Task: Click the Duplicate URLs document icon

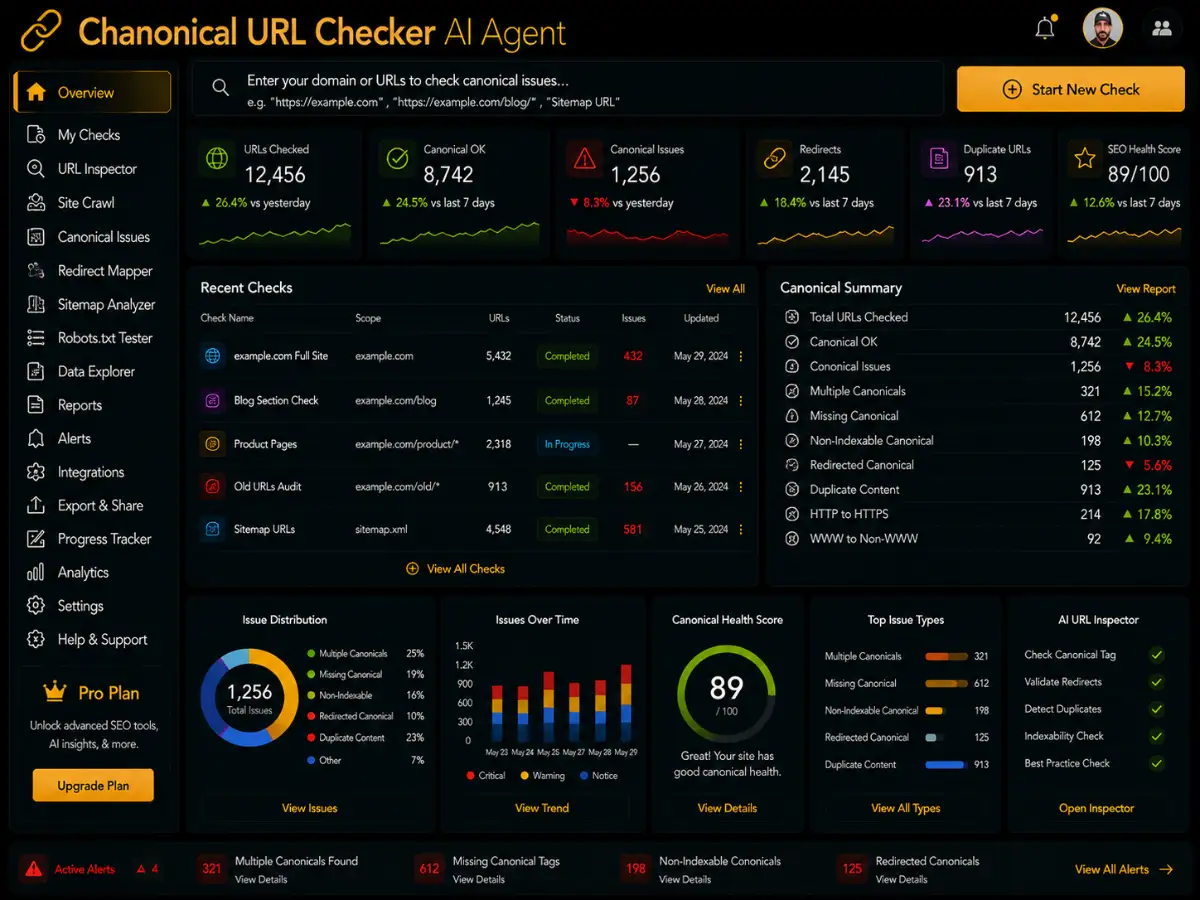Action: click(x=938, y=158)
